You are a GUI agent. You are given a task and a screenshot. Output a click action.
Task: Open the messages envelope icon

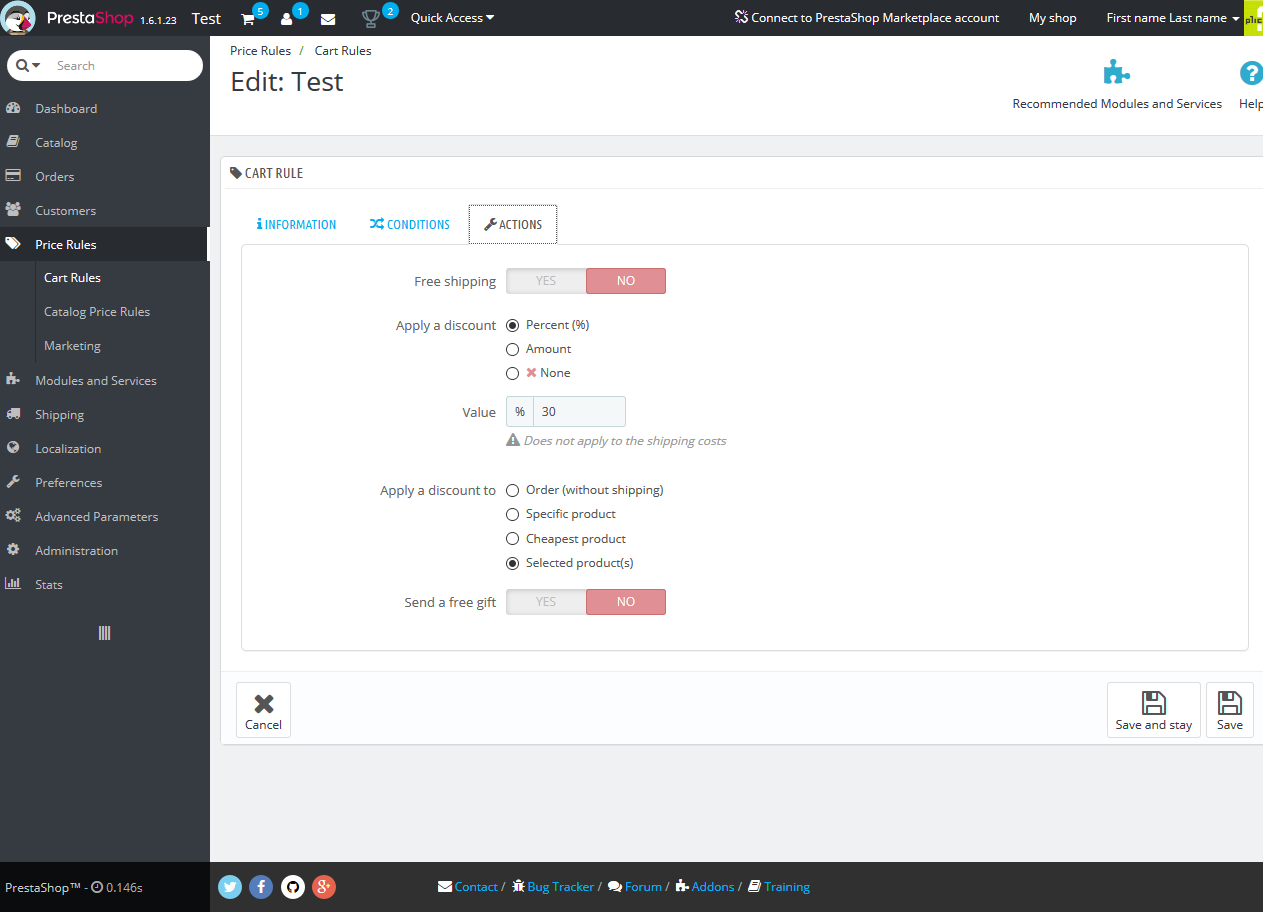(x=327, y=17)
